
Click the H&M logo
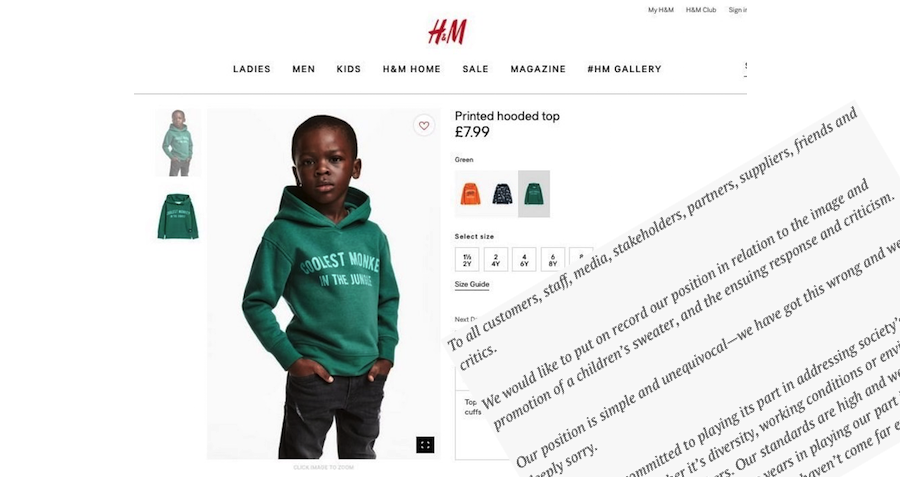click(x=447, y=32)
